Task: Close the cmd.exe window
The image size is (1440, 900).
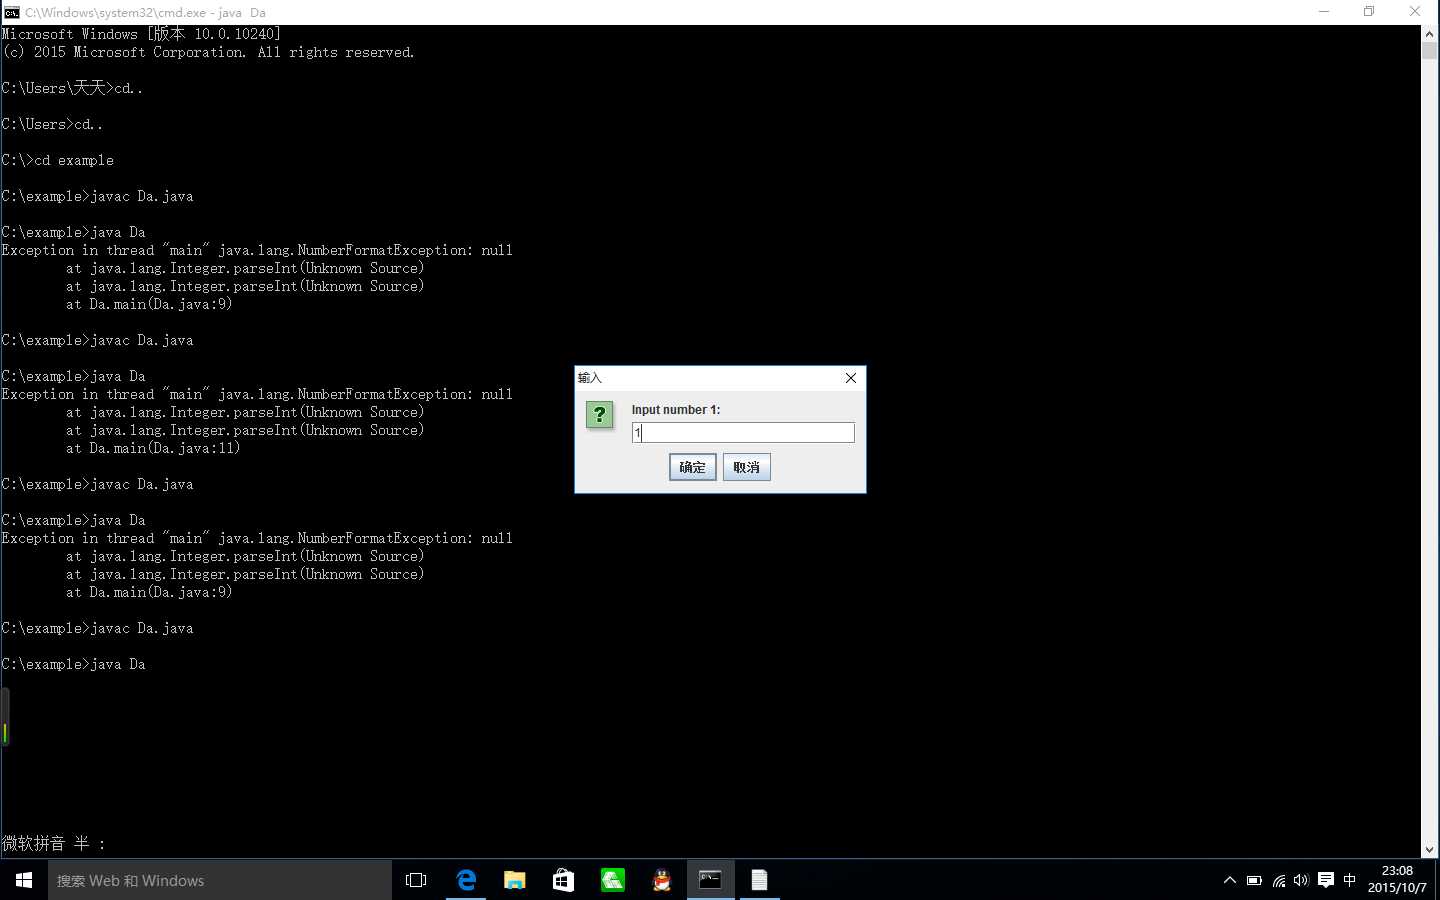Action: click(1415, 12)
